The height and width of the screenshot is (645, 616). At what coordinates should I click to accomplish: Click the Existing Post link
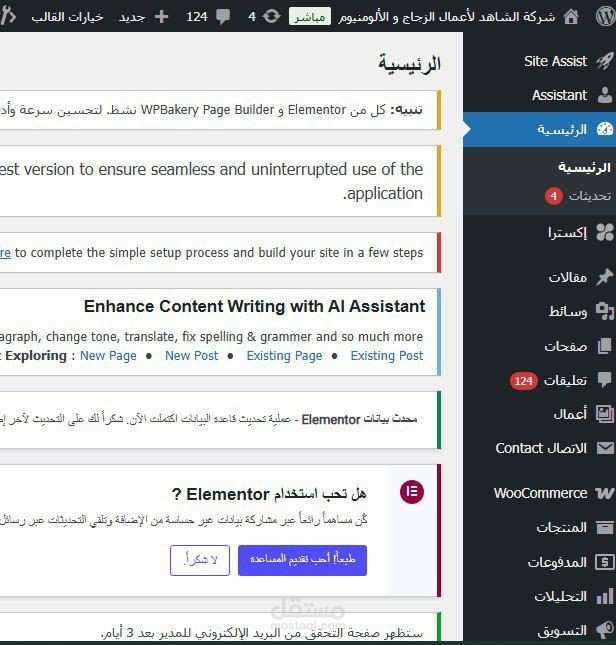pyautogui.click(x=387, y=355)
